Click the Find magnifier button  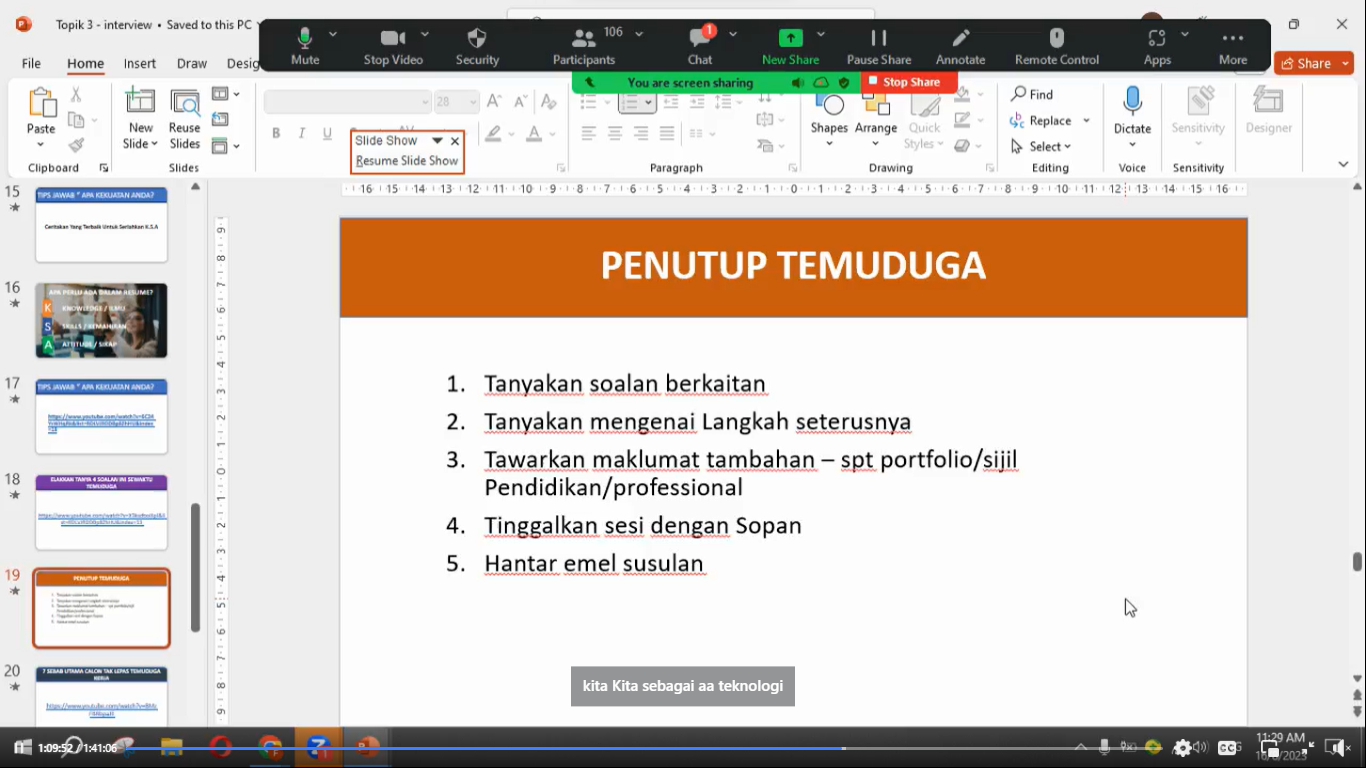[1032, 94]
